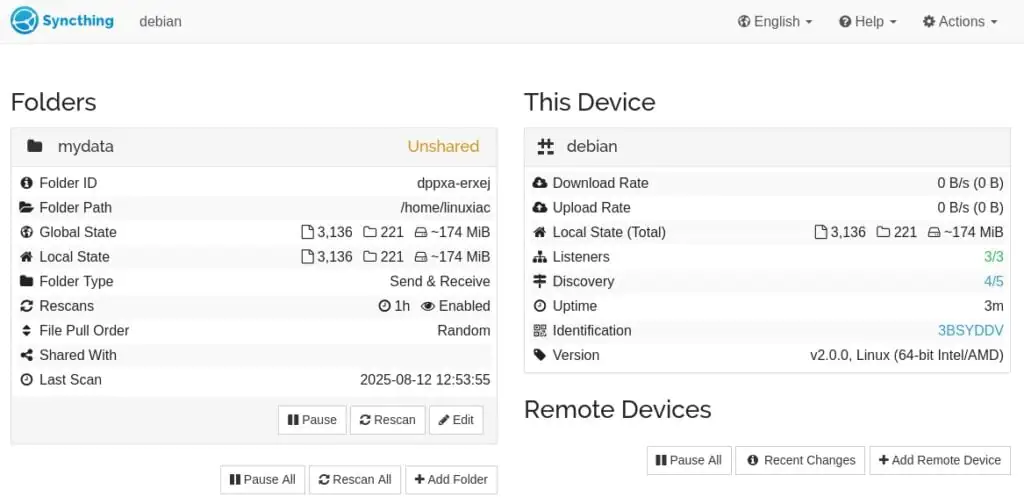The width and height of the screenshot is (1024, 504).
Task: Pause all remote devices
Action: click(x=689, y=460)
